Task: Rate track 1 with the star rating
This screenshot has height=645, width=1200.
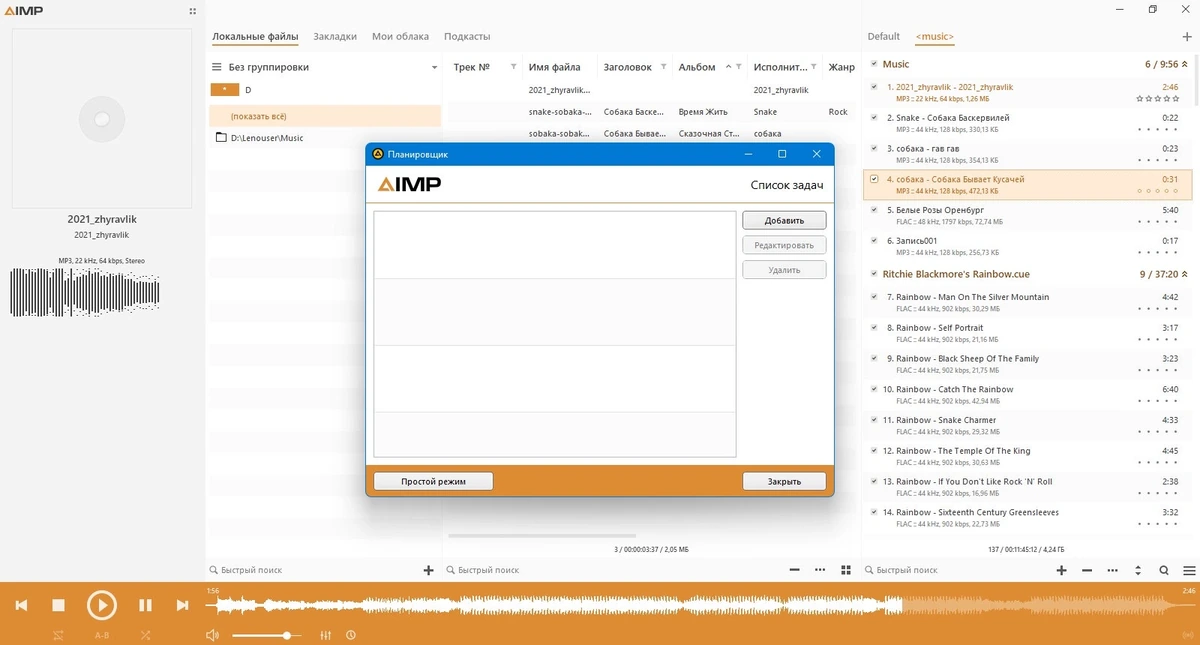Action: click(1158, 98)
